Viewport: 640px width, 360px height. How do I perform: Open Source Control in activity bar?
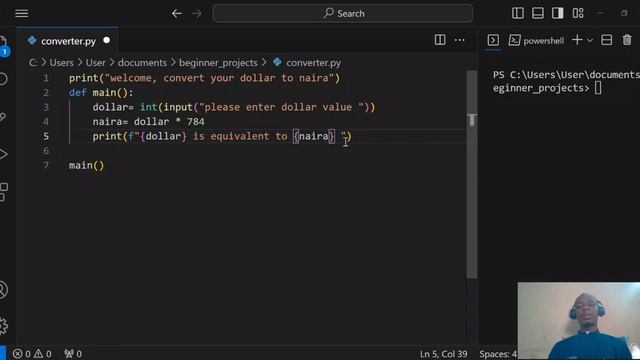click(3, 117)
